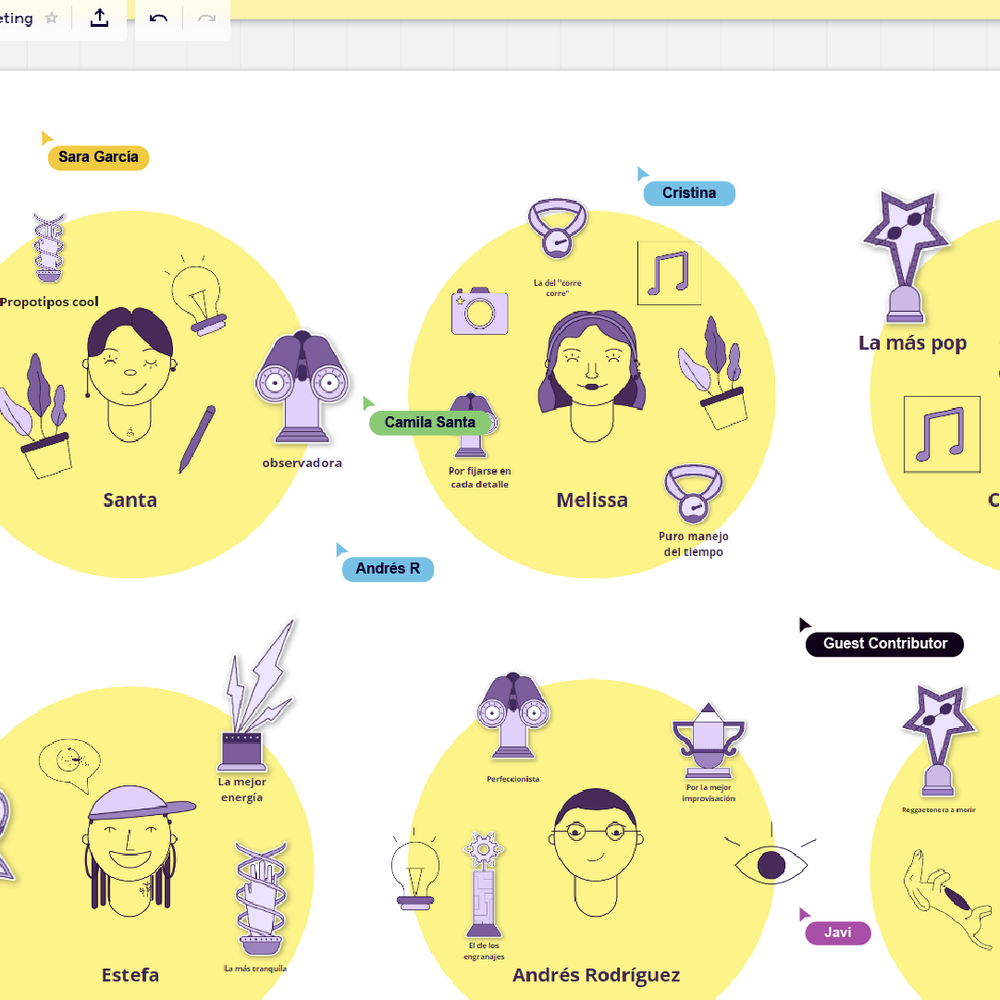1000x1000 pixels.
Task: Select the La mejor energía caption
Action: click(x=242, y=790)
